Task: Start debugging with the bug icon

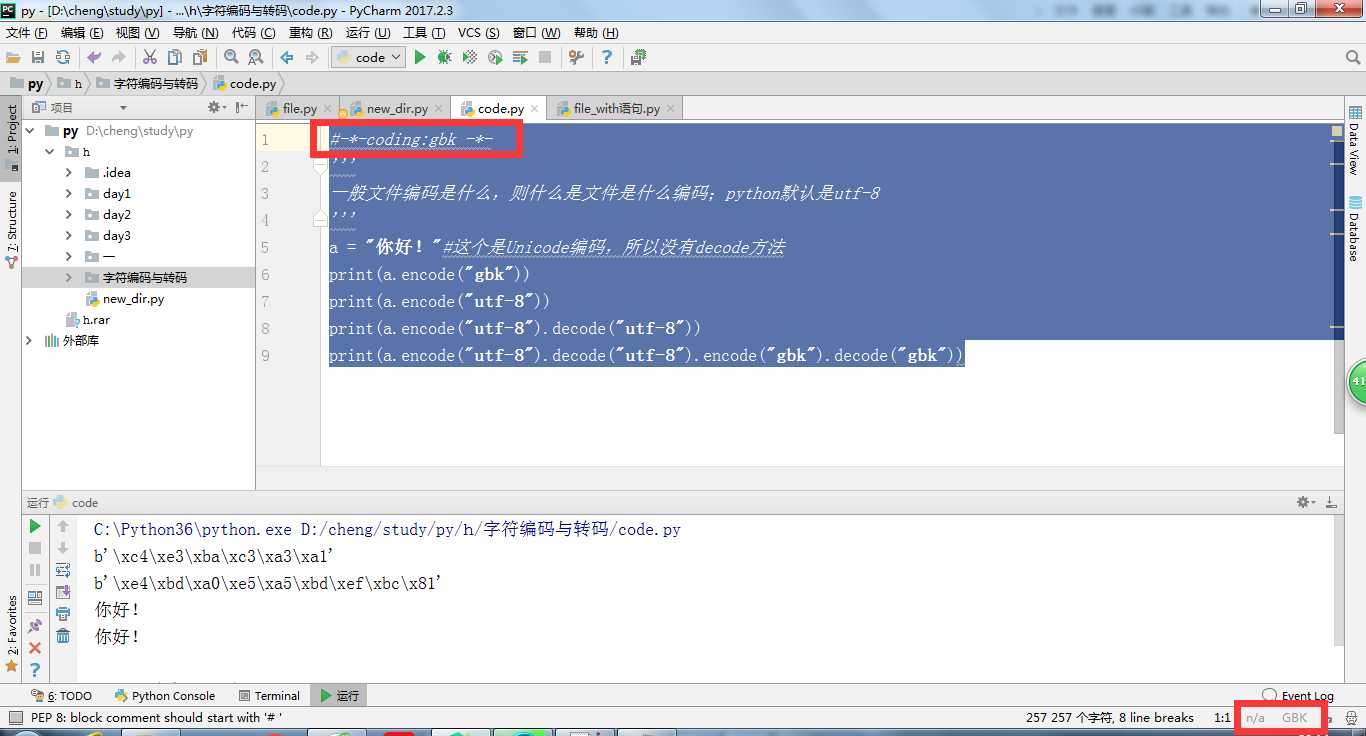Action: 445,57
